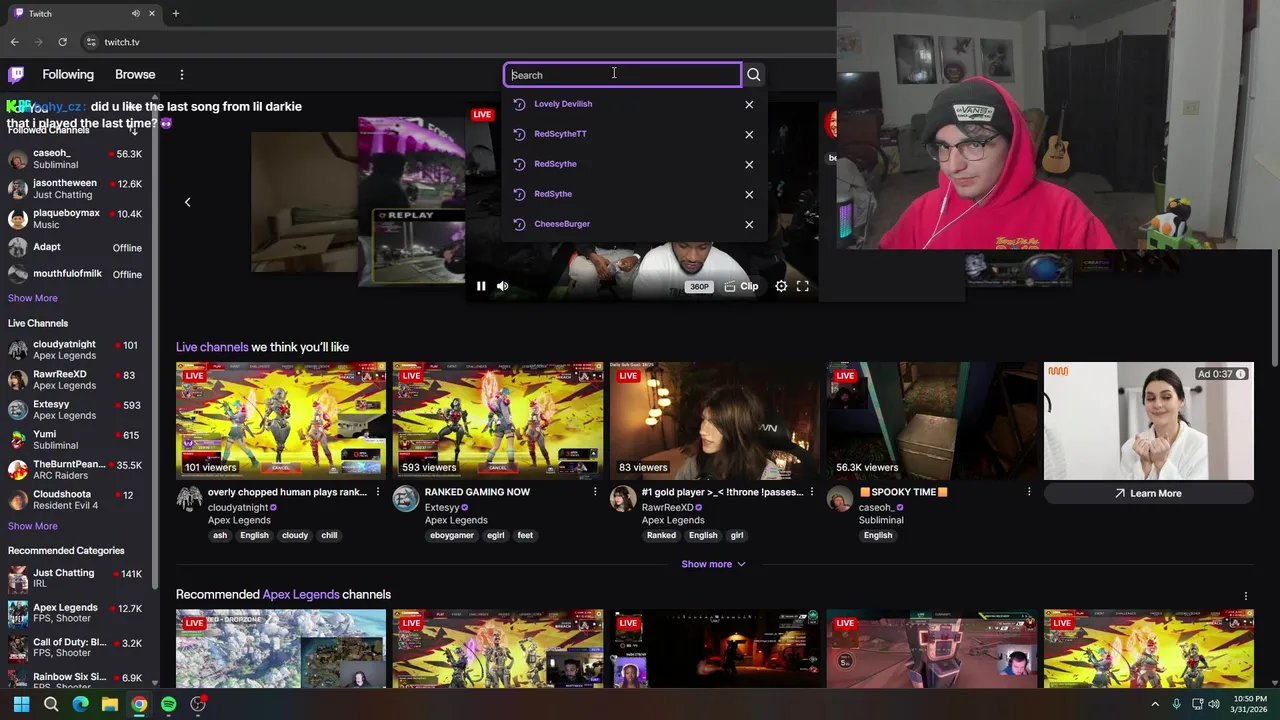
Task: Open cloudyatnight 101 viewers stream thumbnail
Action: [x=281, y=421]
